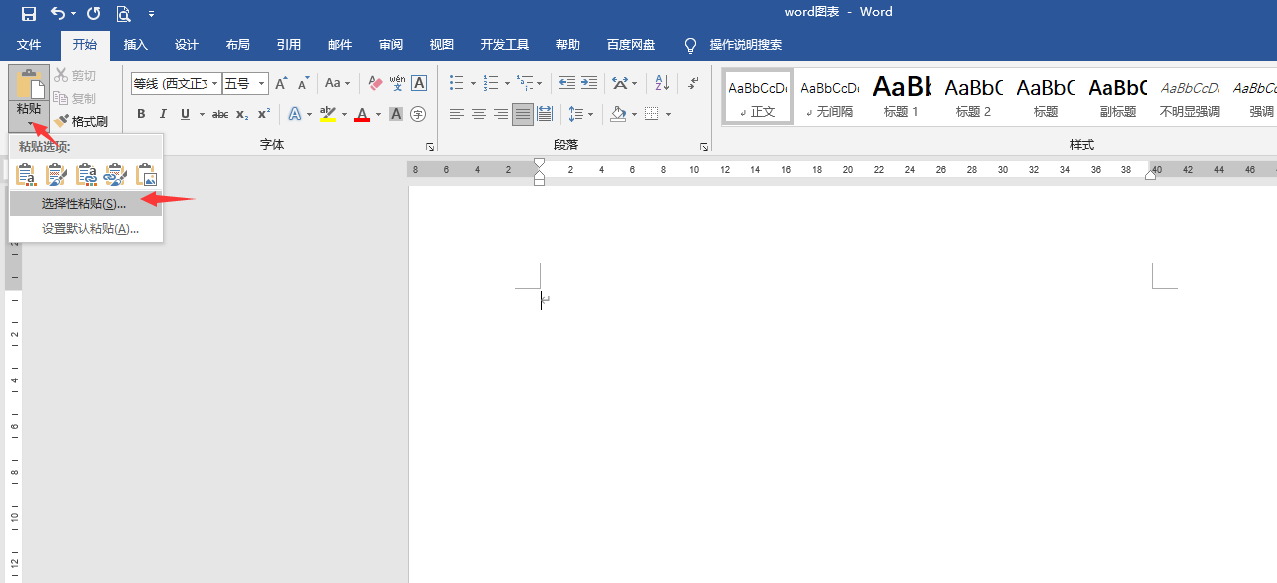Toggle italic formatting
This screenshot has height=583, width=1277.
point(163,114)
